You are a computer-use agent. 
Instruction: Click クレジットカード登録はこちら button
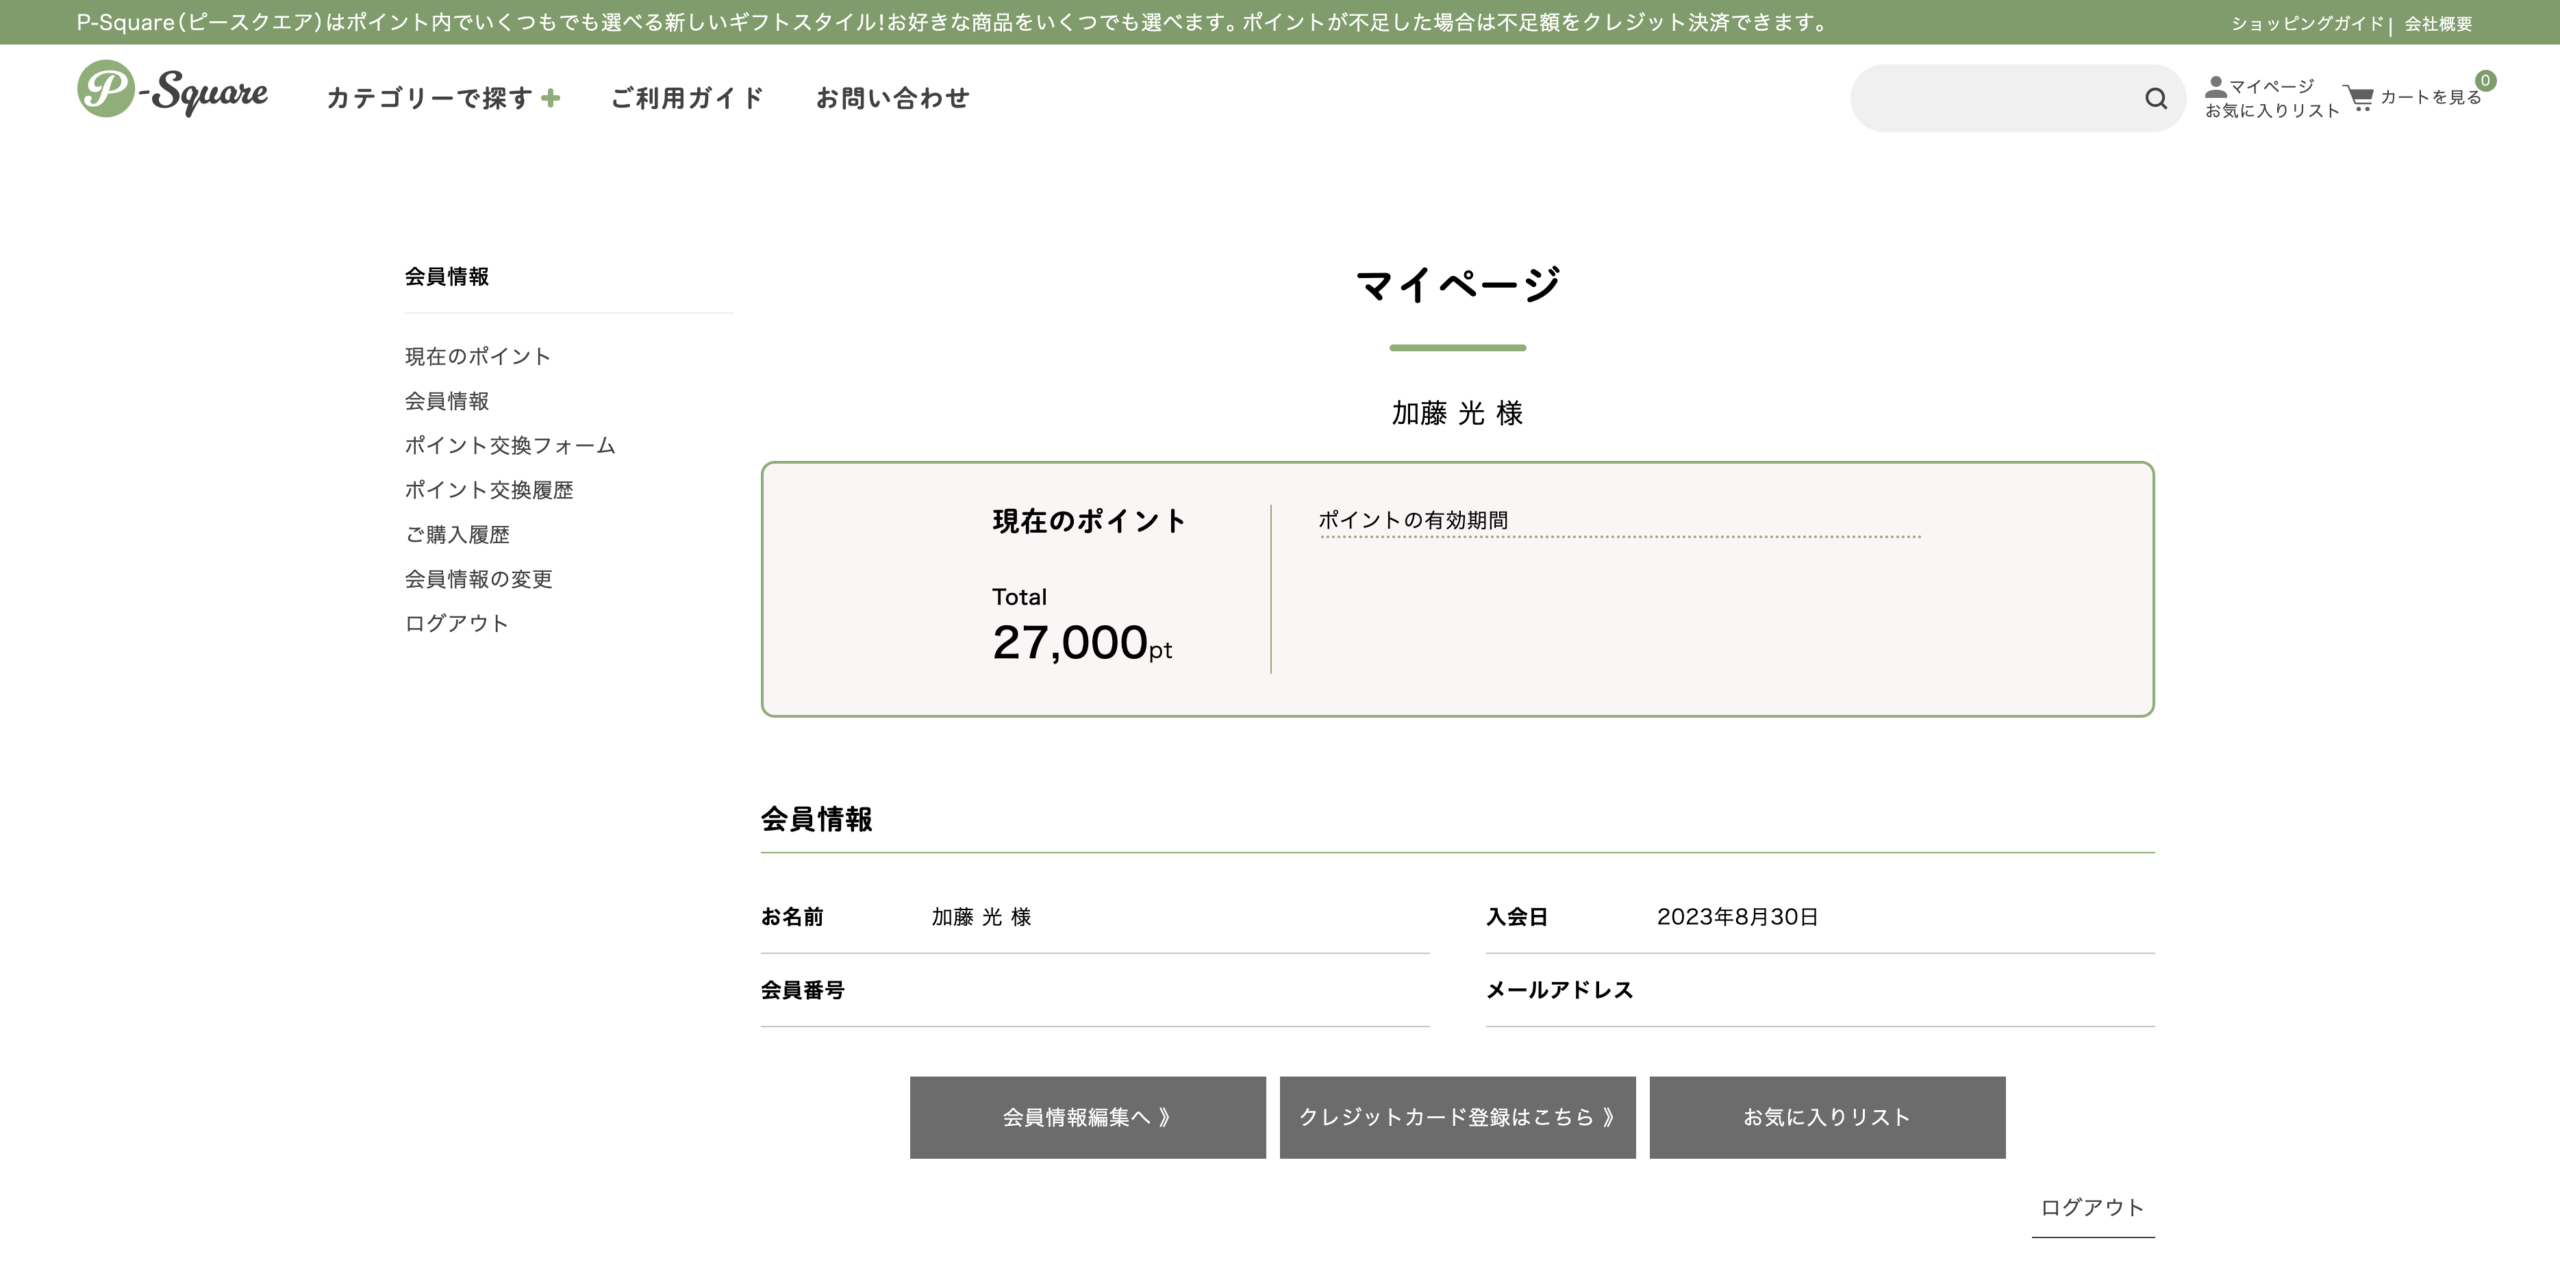point(1457,1117)
